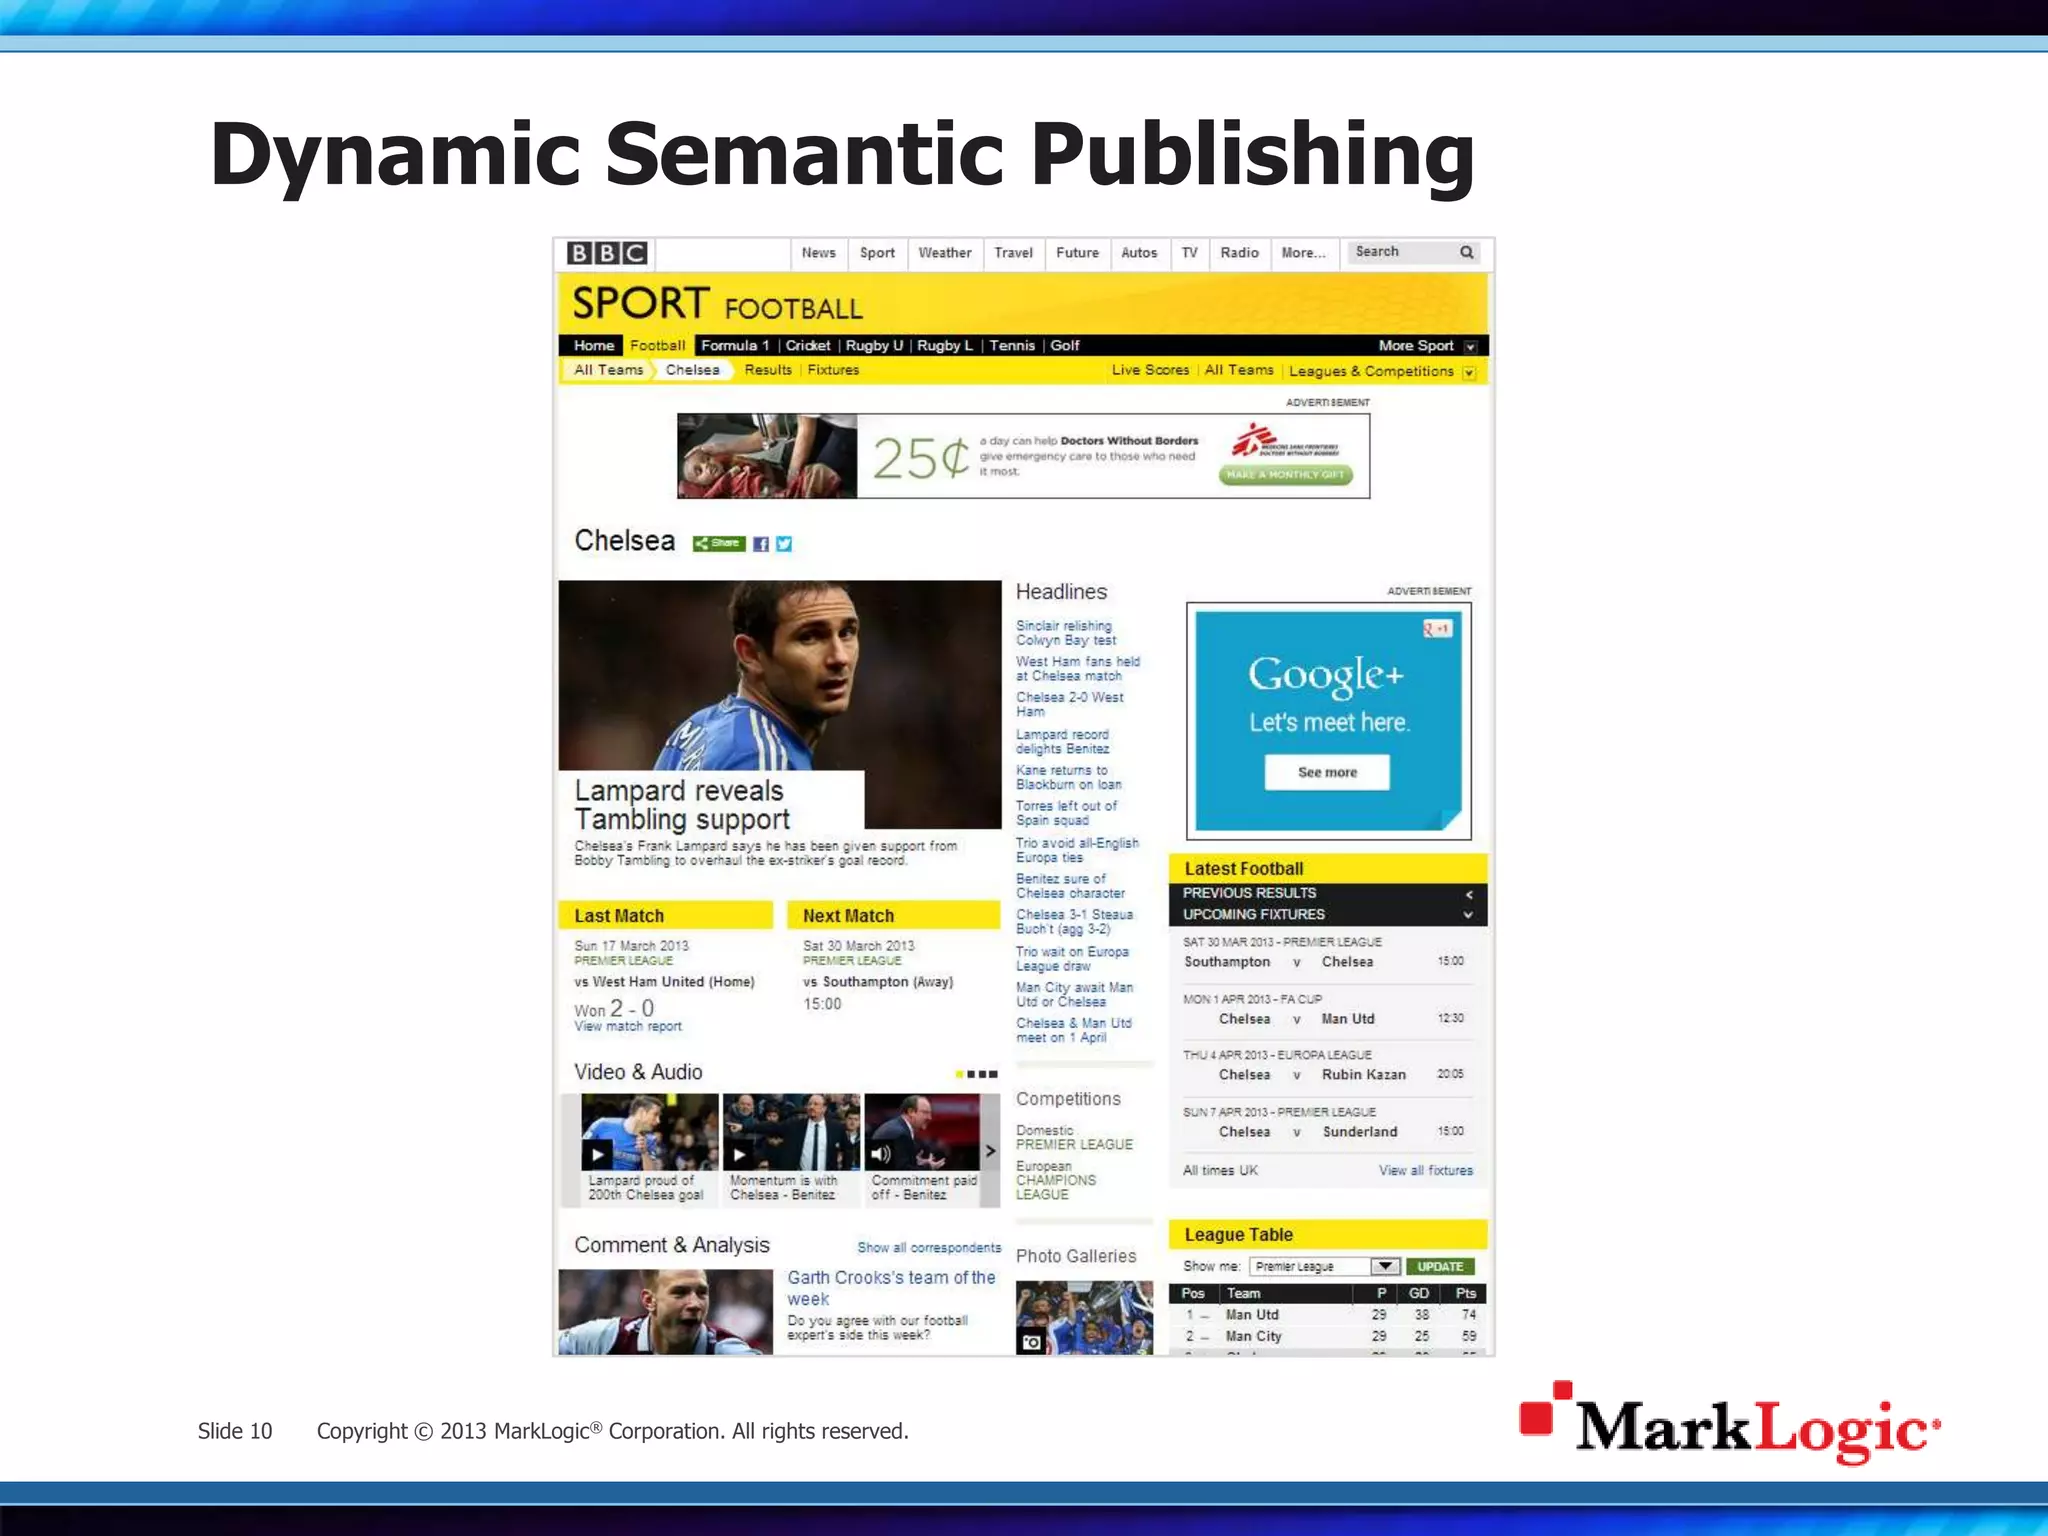
Task: Select Football sport tab
Action: click(x=658, y=346)
